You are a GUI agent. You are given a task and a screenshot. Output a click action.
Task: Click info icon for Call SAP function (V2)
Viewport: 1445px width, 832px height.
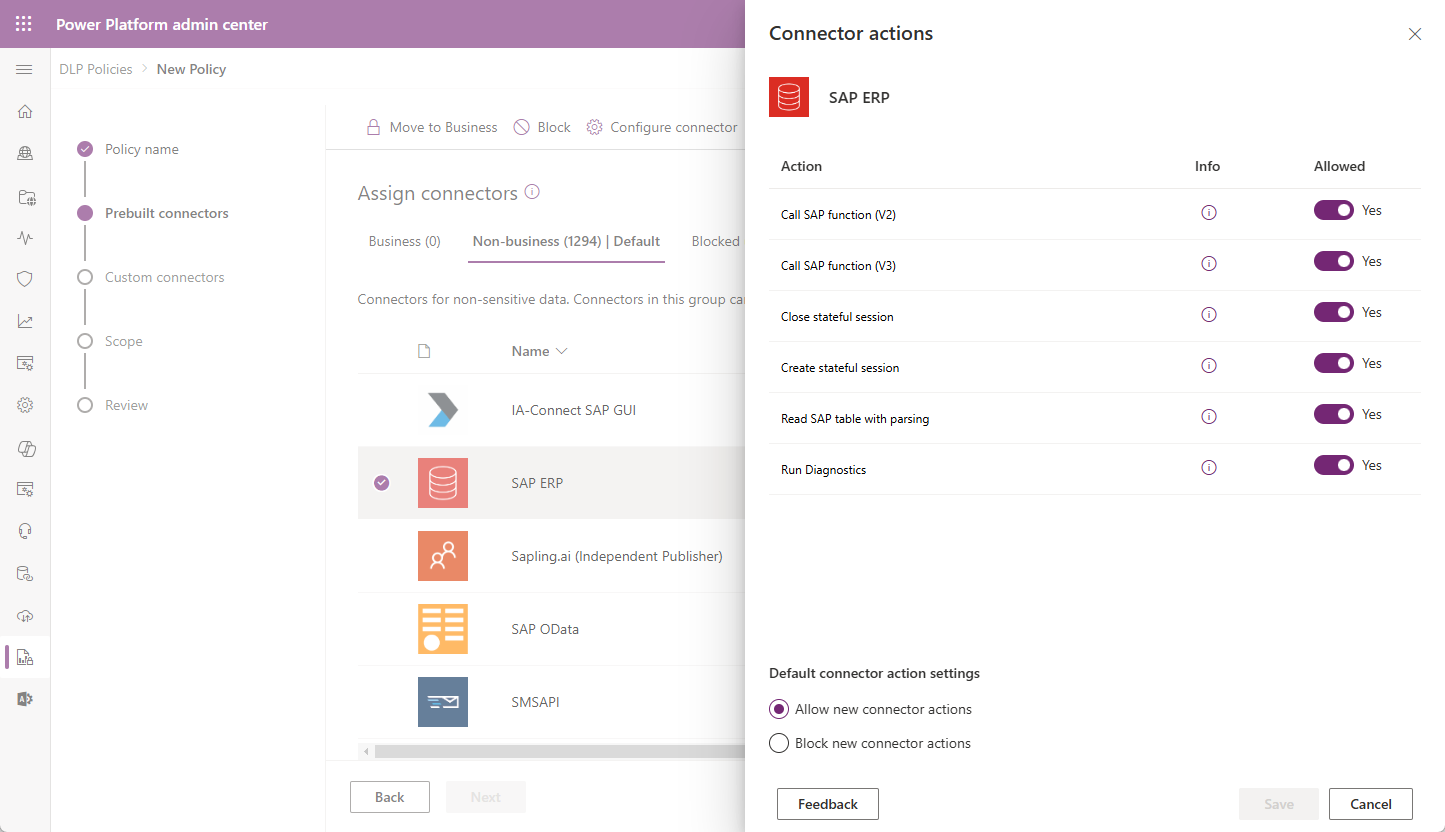[1208, 213]
